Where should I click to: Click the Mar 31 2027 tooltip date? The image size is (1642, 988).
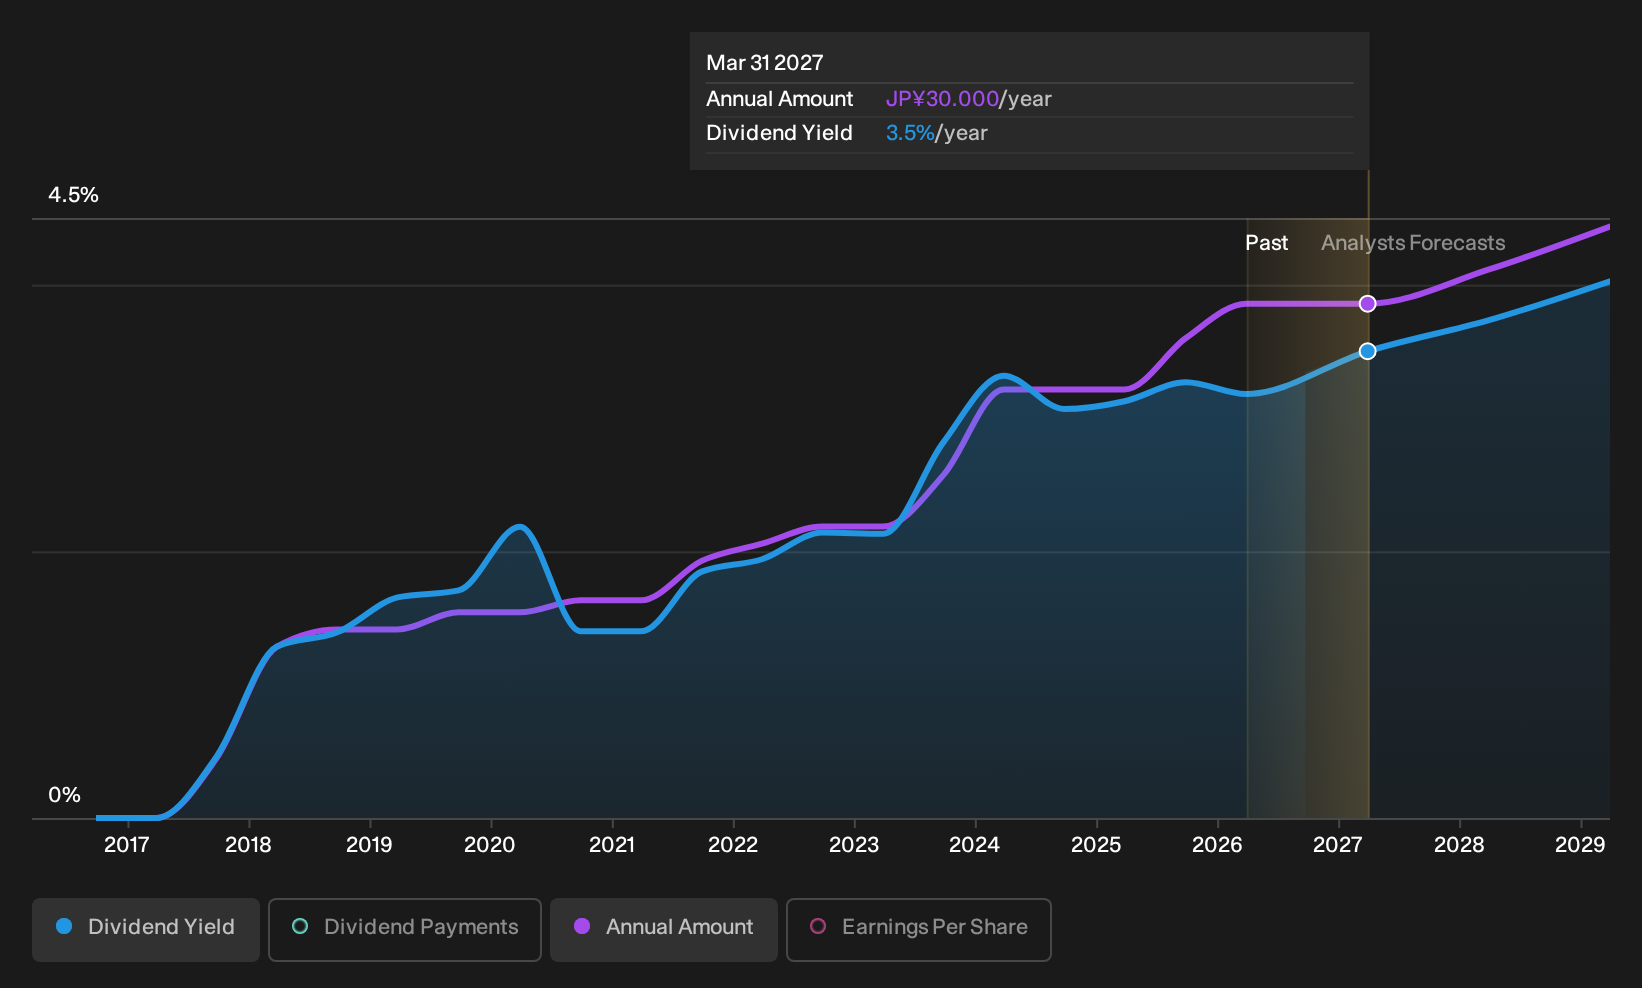click(x=765, y=63)
